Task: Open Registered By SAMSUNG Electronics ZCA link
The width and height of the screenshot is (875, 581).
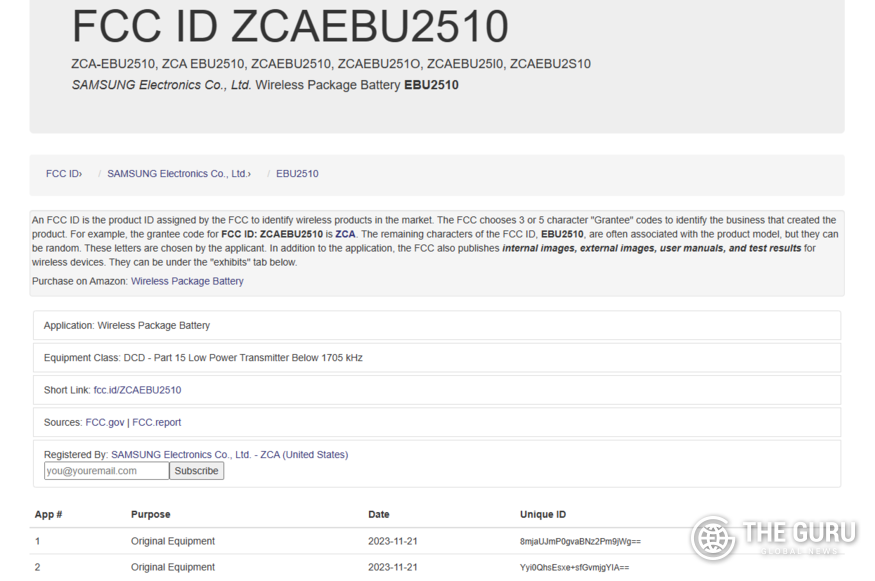Action: (229, 455)
